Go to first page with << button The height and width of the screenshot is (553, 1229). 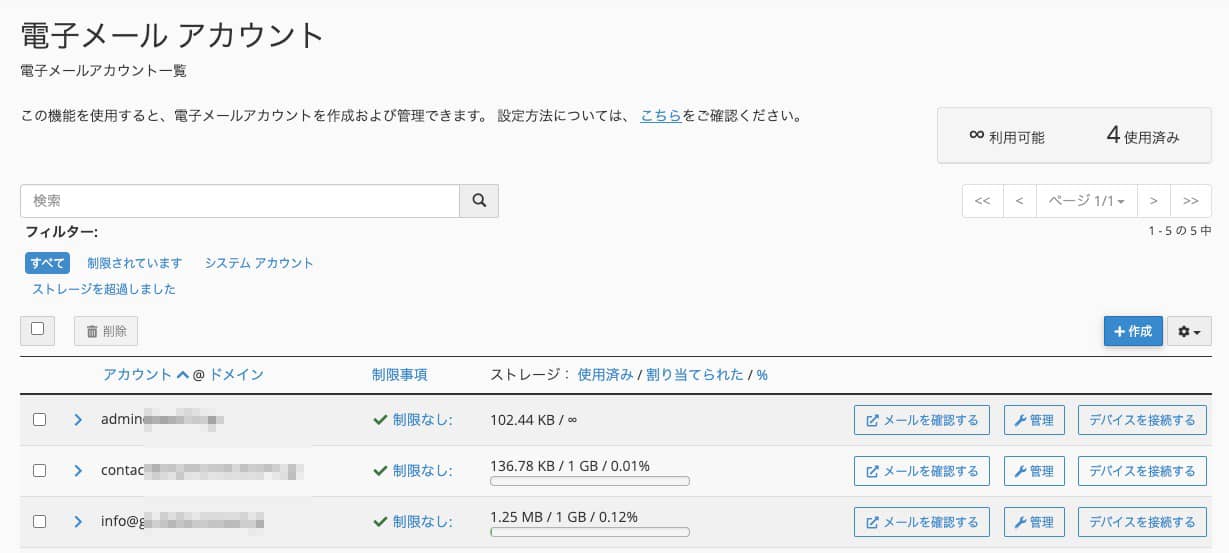point(982,201)
